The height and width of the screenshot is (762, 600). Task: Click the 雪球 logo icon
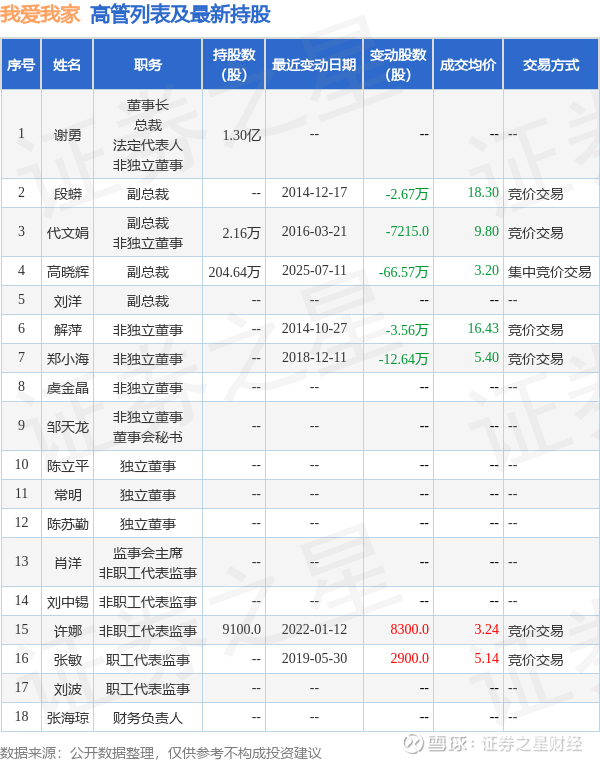tap(413, 743)
